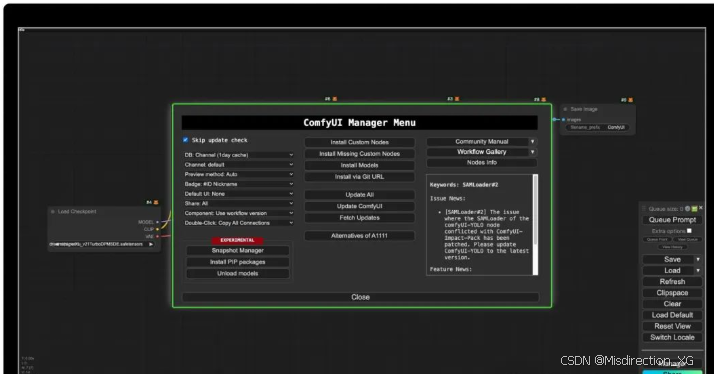This screenshot has width=714, height=374.
Task: Click the fox badge labeled #3
Action: point(457,99)
